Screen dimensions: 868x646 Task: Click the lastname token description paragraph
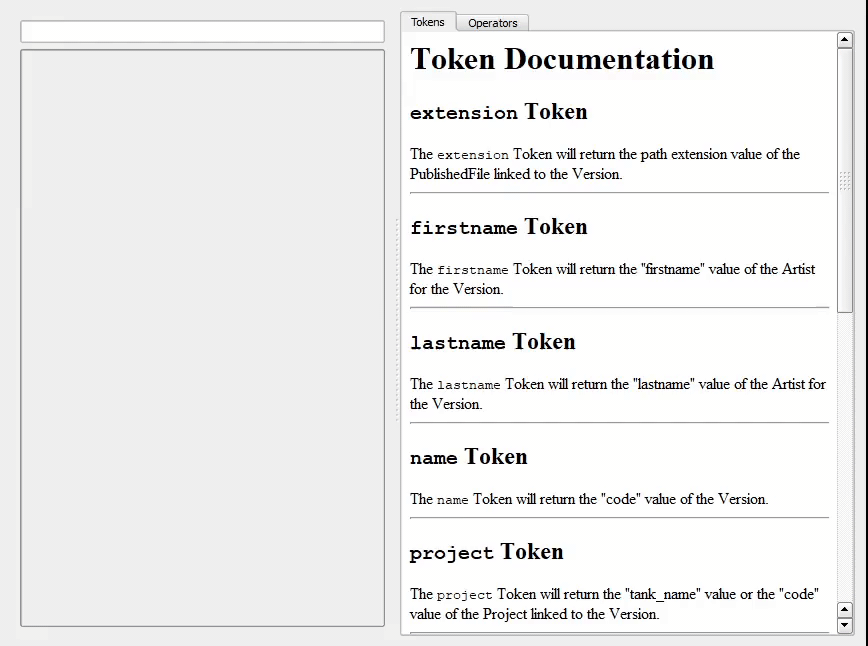point(618,394)
